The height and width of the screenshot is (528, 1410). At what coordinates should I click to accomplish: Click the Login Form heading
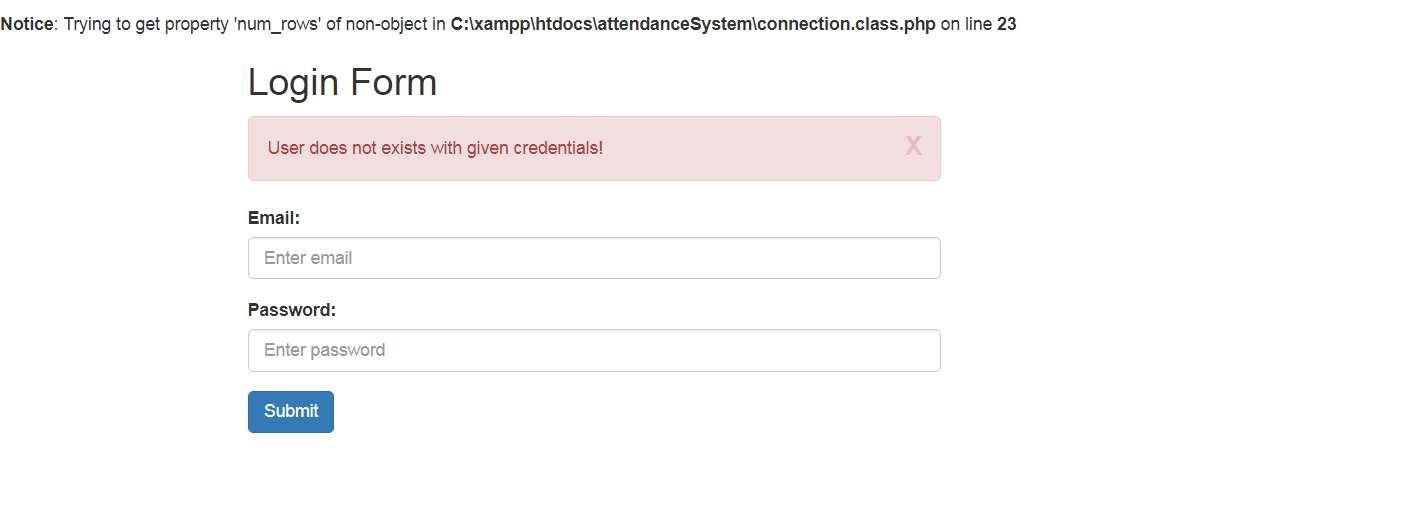click(342, 82)
